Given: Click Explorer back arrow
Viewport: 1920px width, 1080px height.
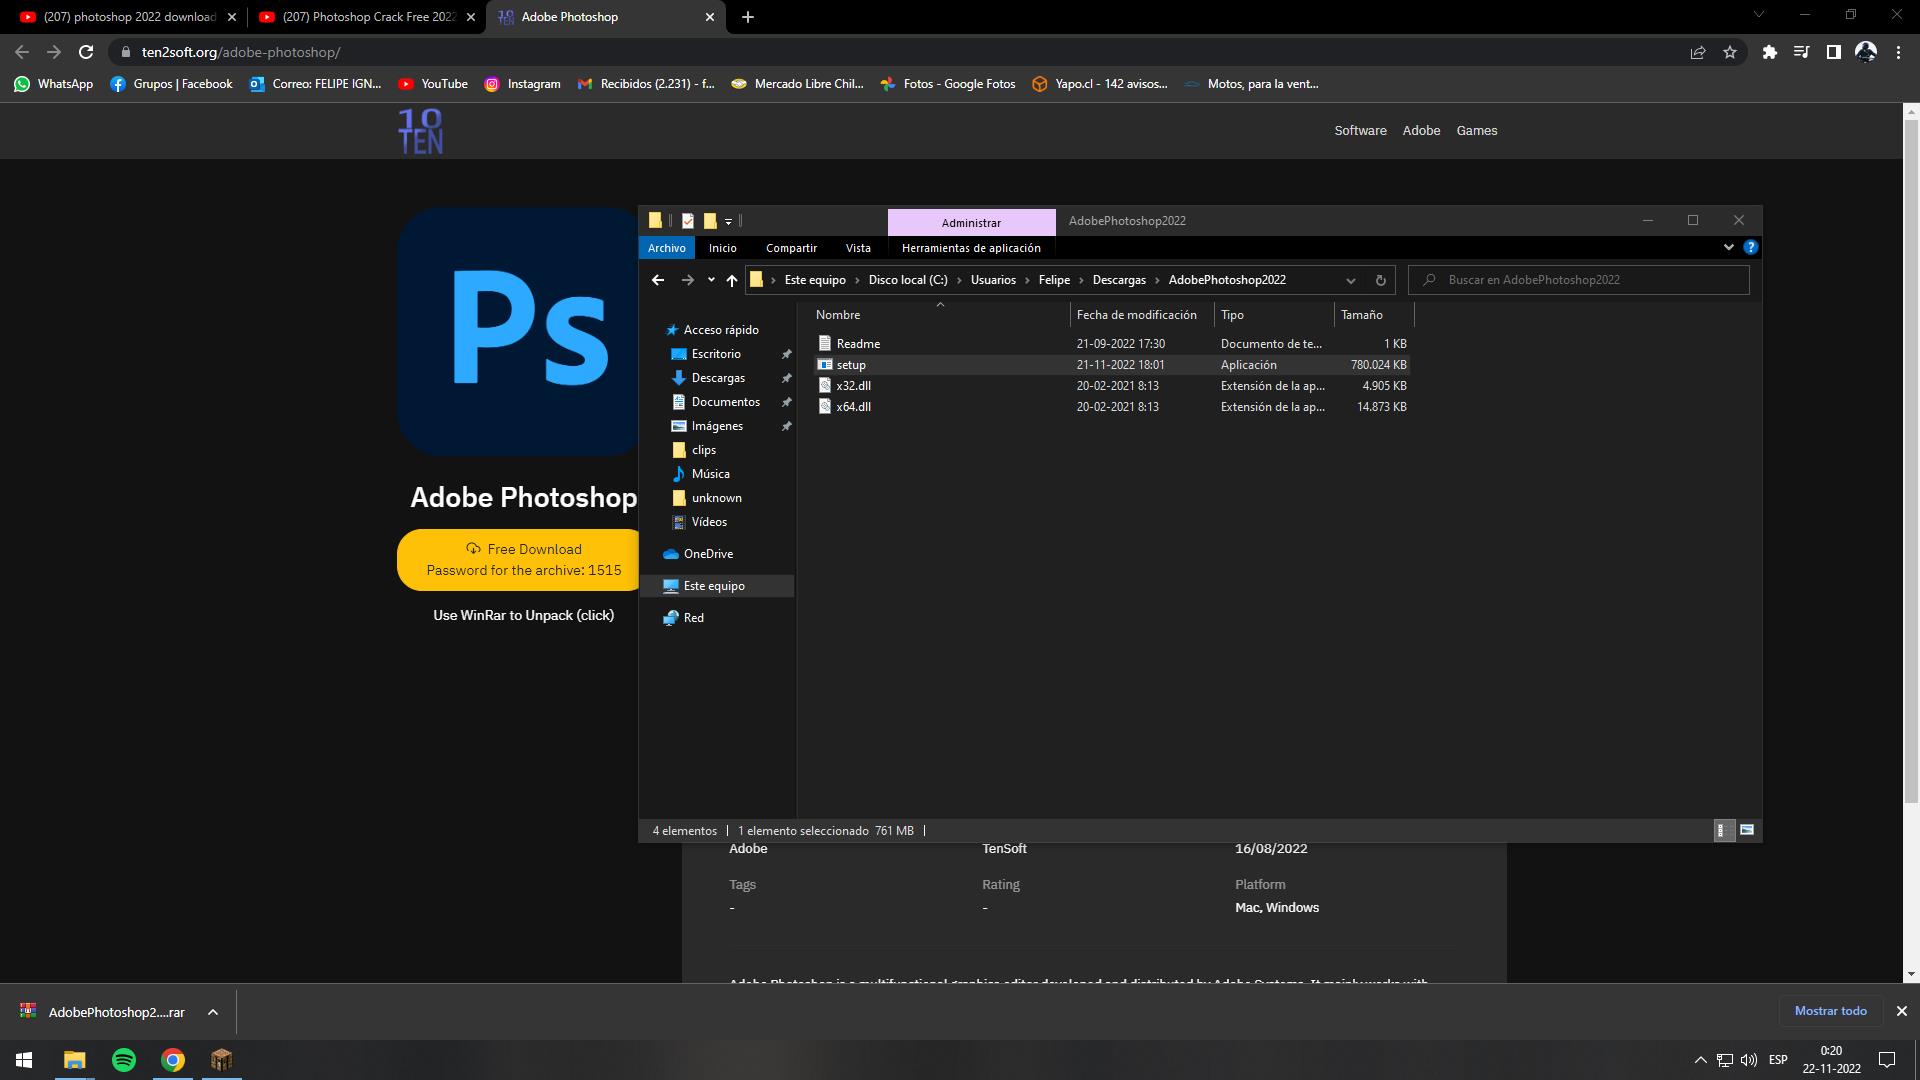Looking at the screenshot, I should tap(657, 280).
